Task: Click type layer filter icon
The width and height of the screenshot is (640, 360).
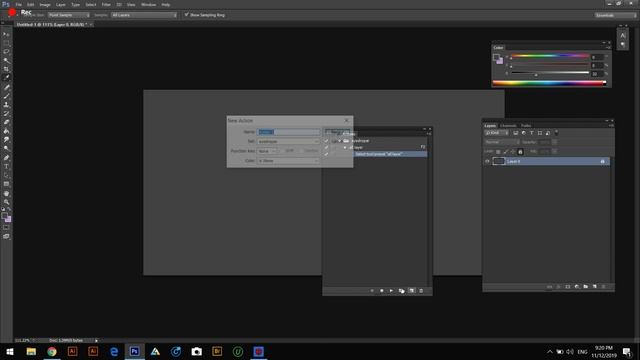Action: (x=531, y=133)
